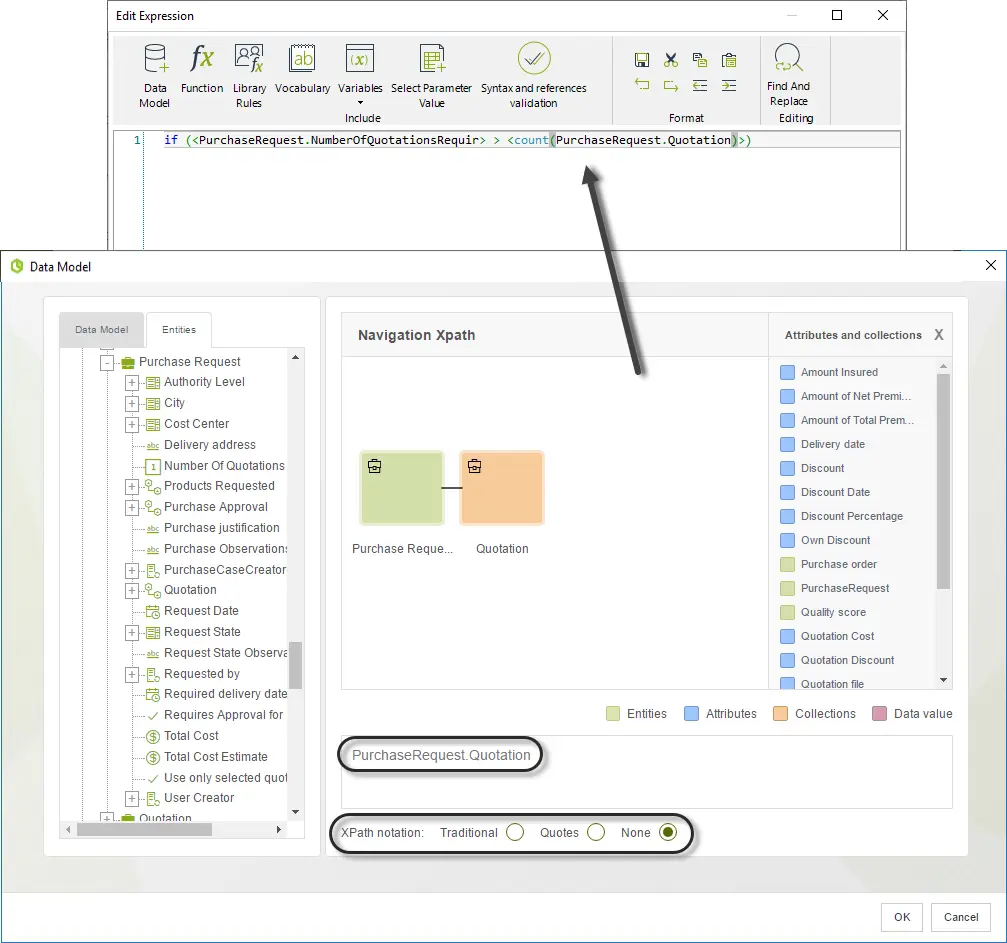Expand the Authority Level node

tap(132, 383)
